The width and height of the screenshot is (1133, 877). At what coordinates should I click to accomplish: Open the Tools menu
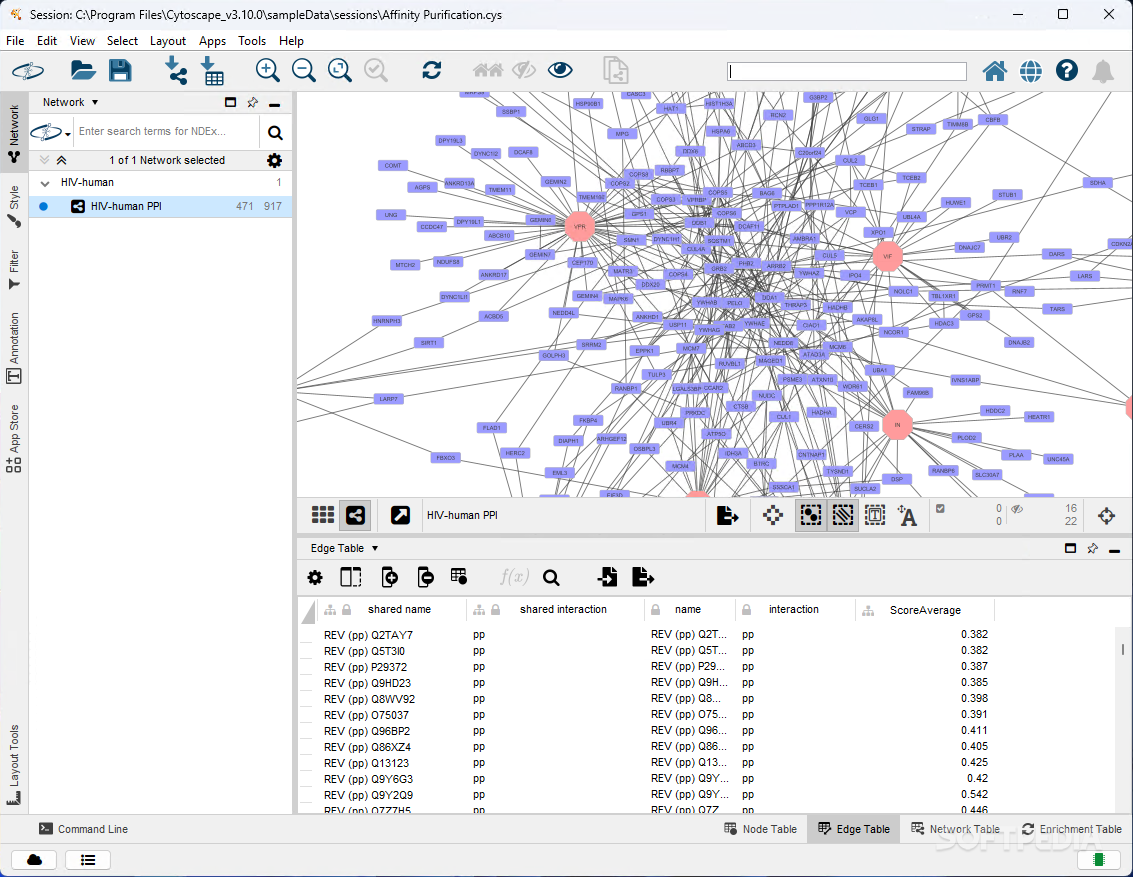pos(252,41)
